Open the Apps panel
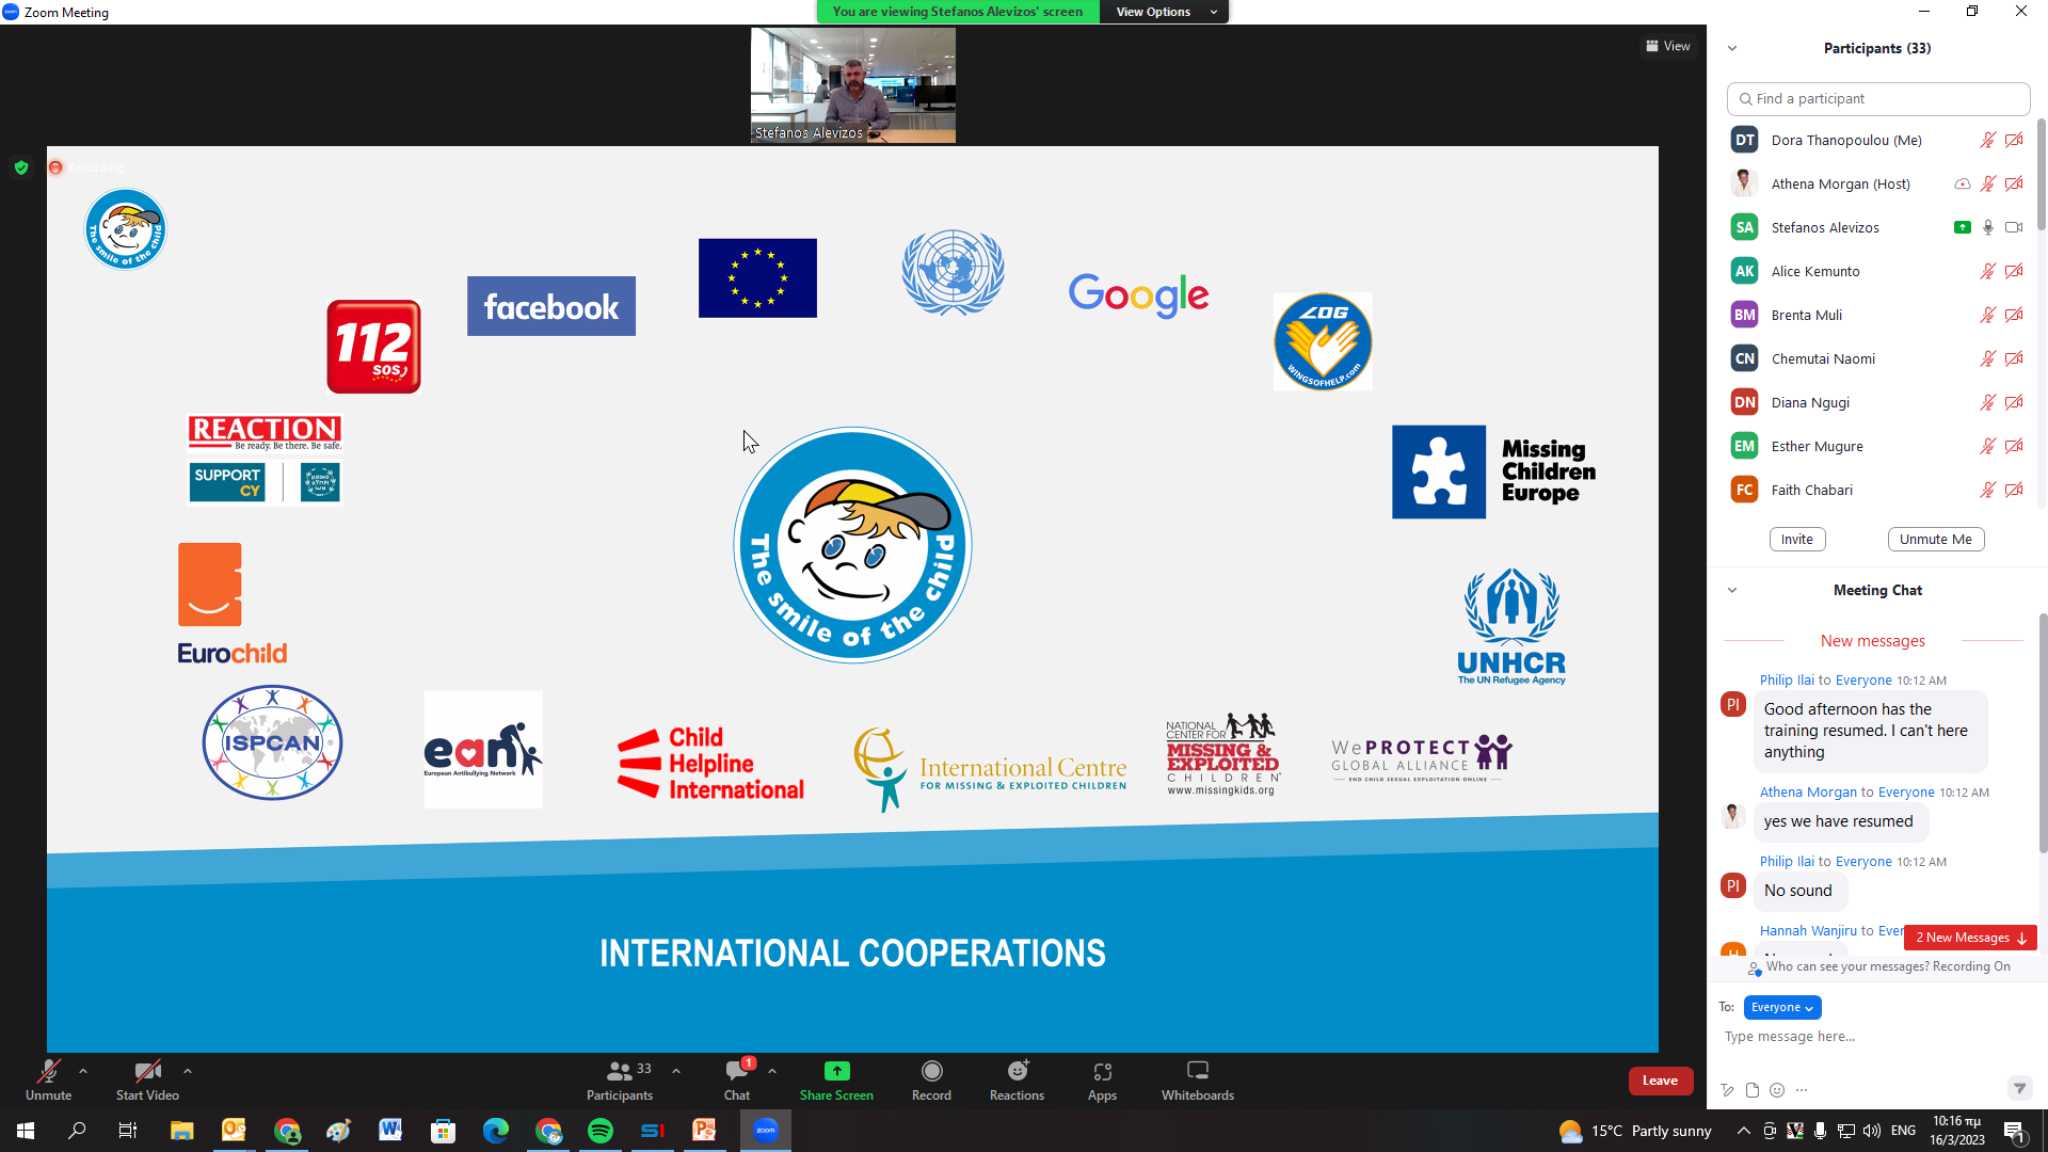Screen dimensions: 2048x1152 1102,1080
